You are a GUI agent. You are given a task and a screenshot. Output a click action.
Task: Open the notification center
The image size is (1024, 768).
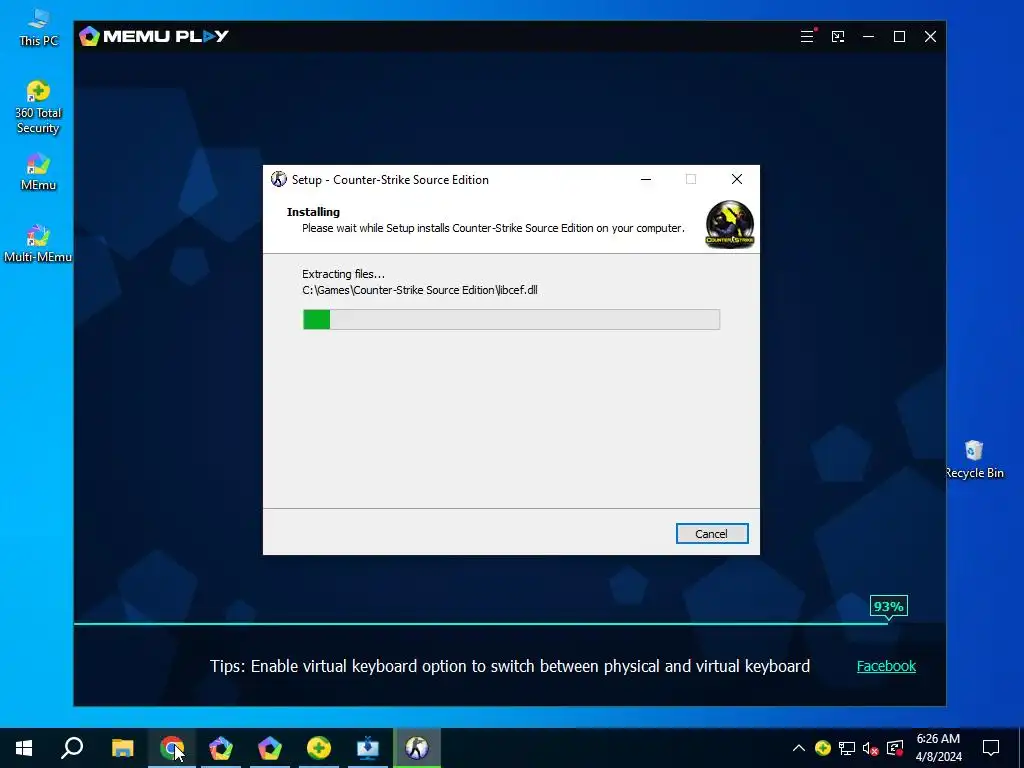pyautogui.click(x=991, y=748)
